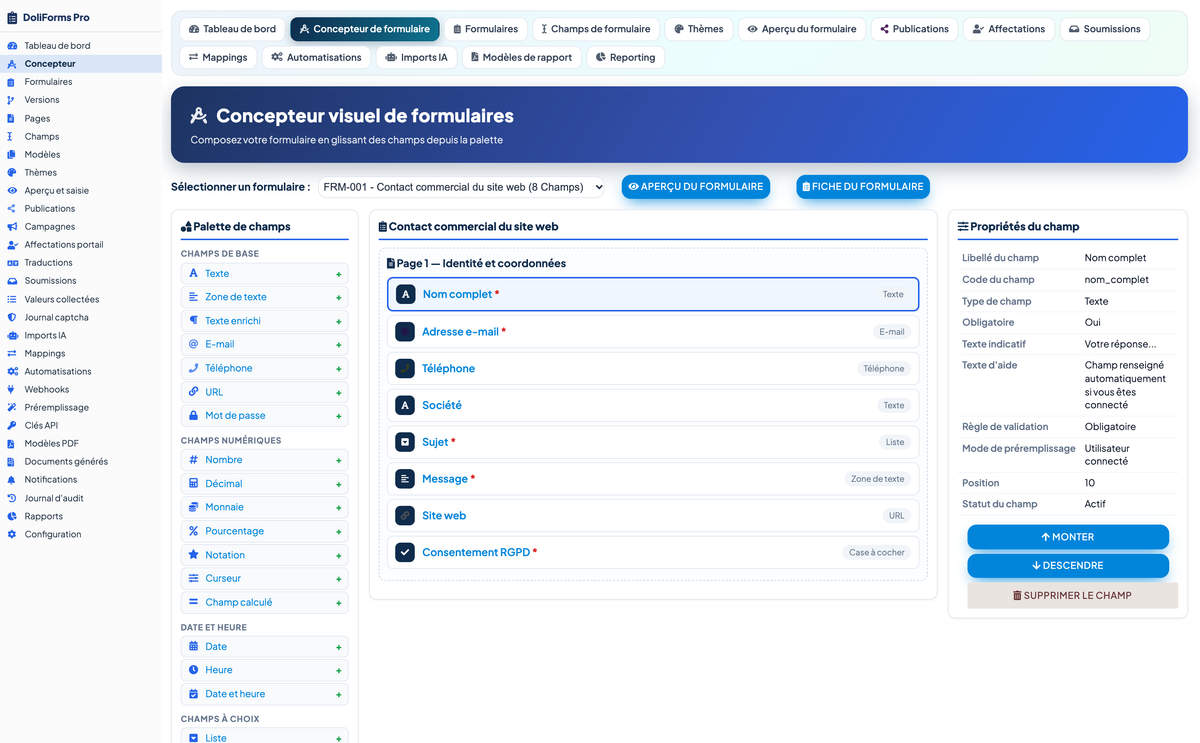The image size is (1200, 743).
Task: Open the Reporting tab
Action: 625,57
